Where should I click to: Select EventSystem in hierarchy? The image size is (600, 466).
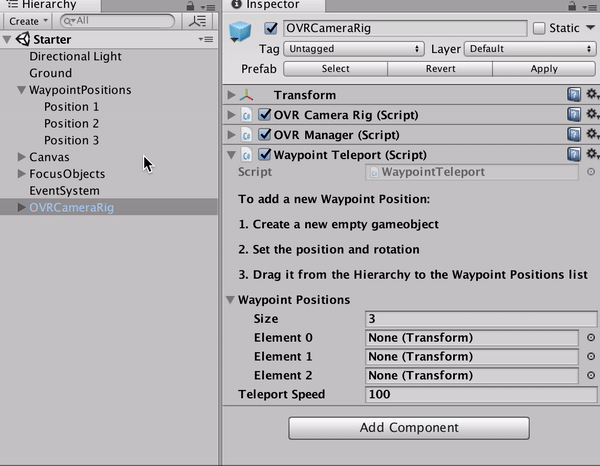coord(64,191)
